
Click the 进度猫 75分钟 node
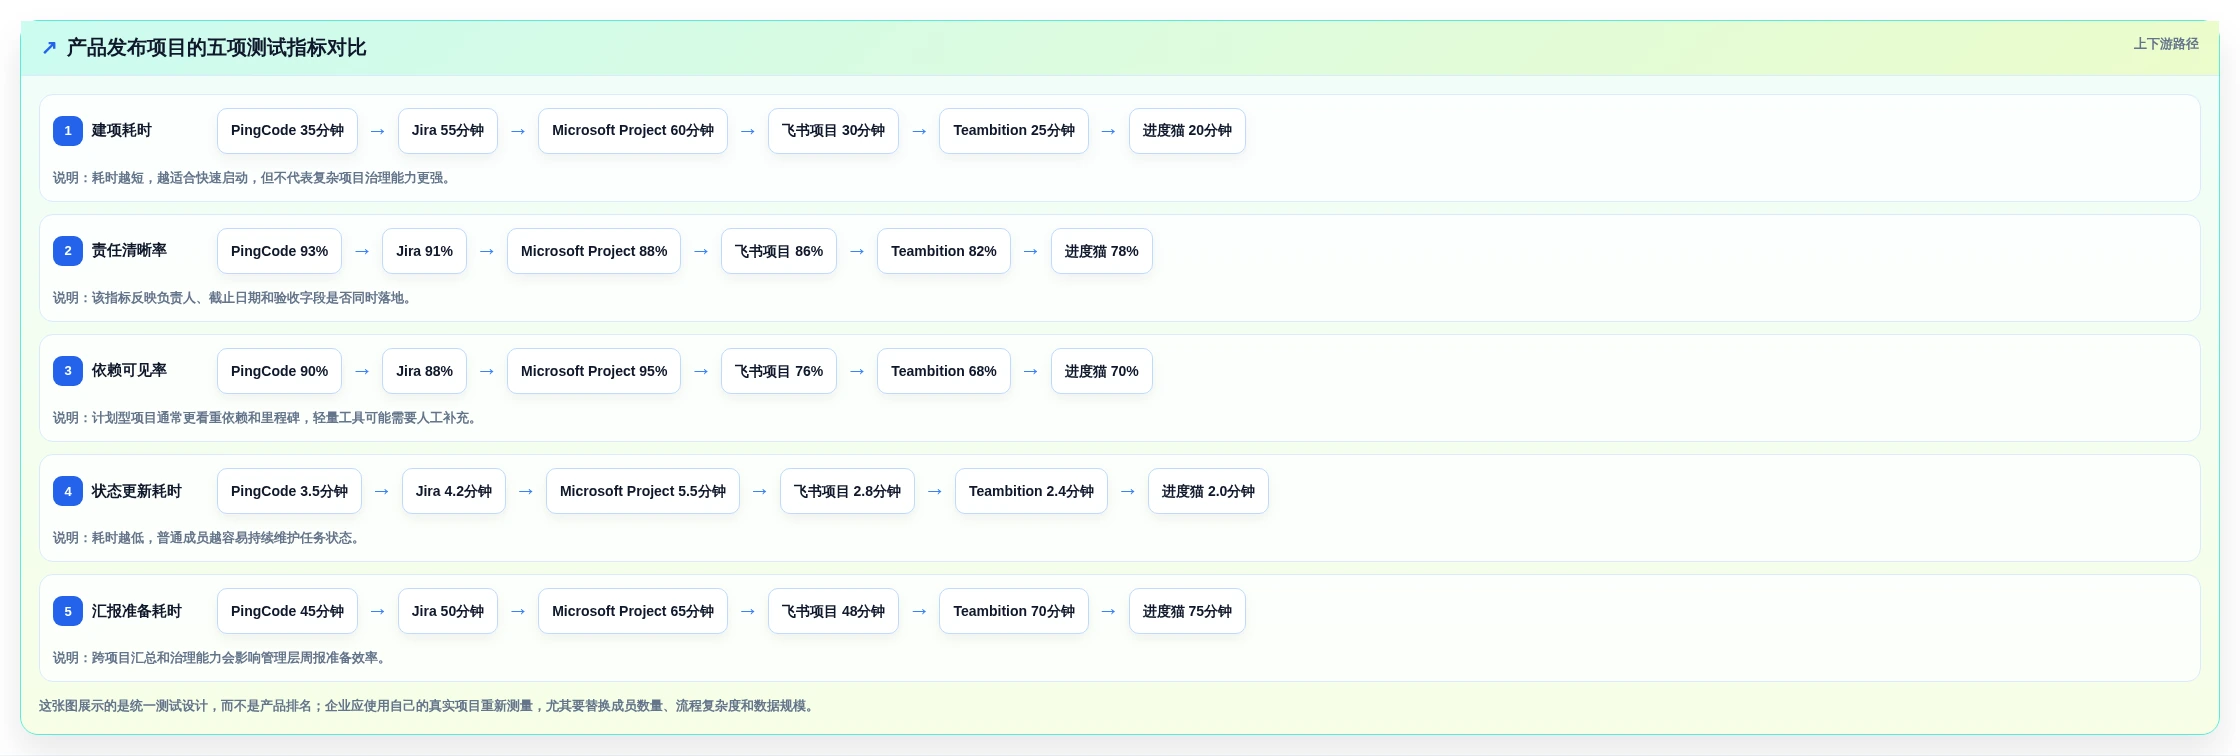1187,611
